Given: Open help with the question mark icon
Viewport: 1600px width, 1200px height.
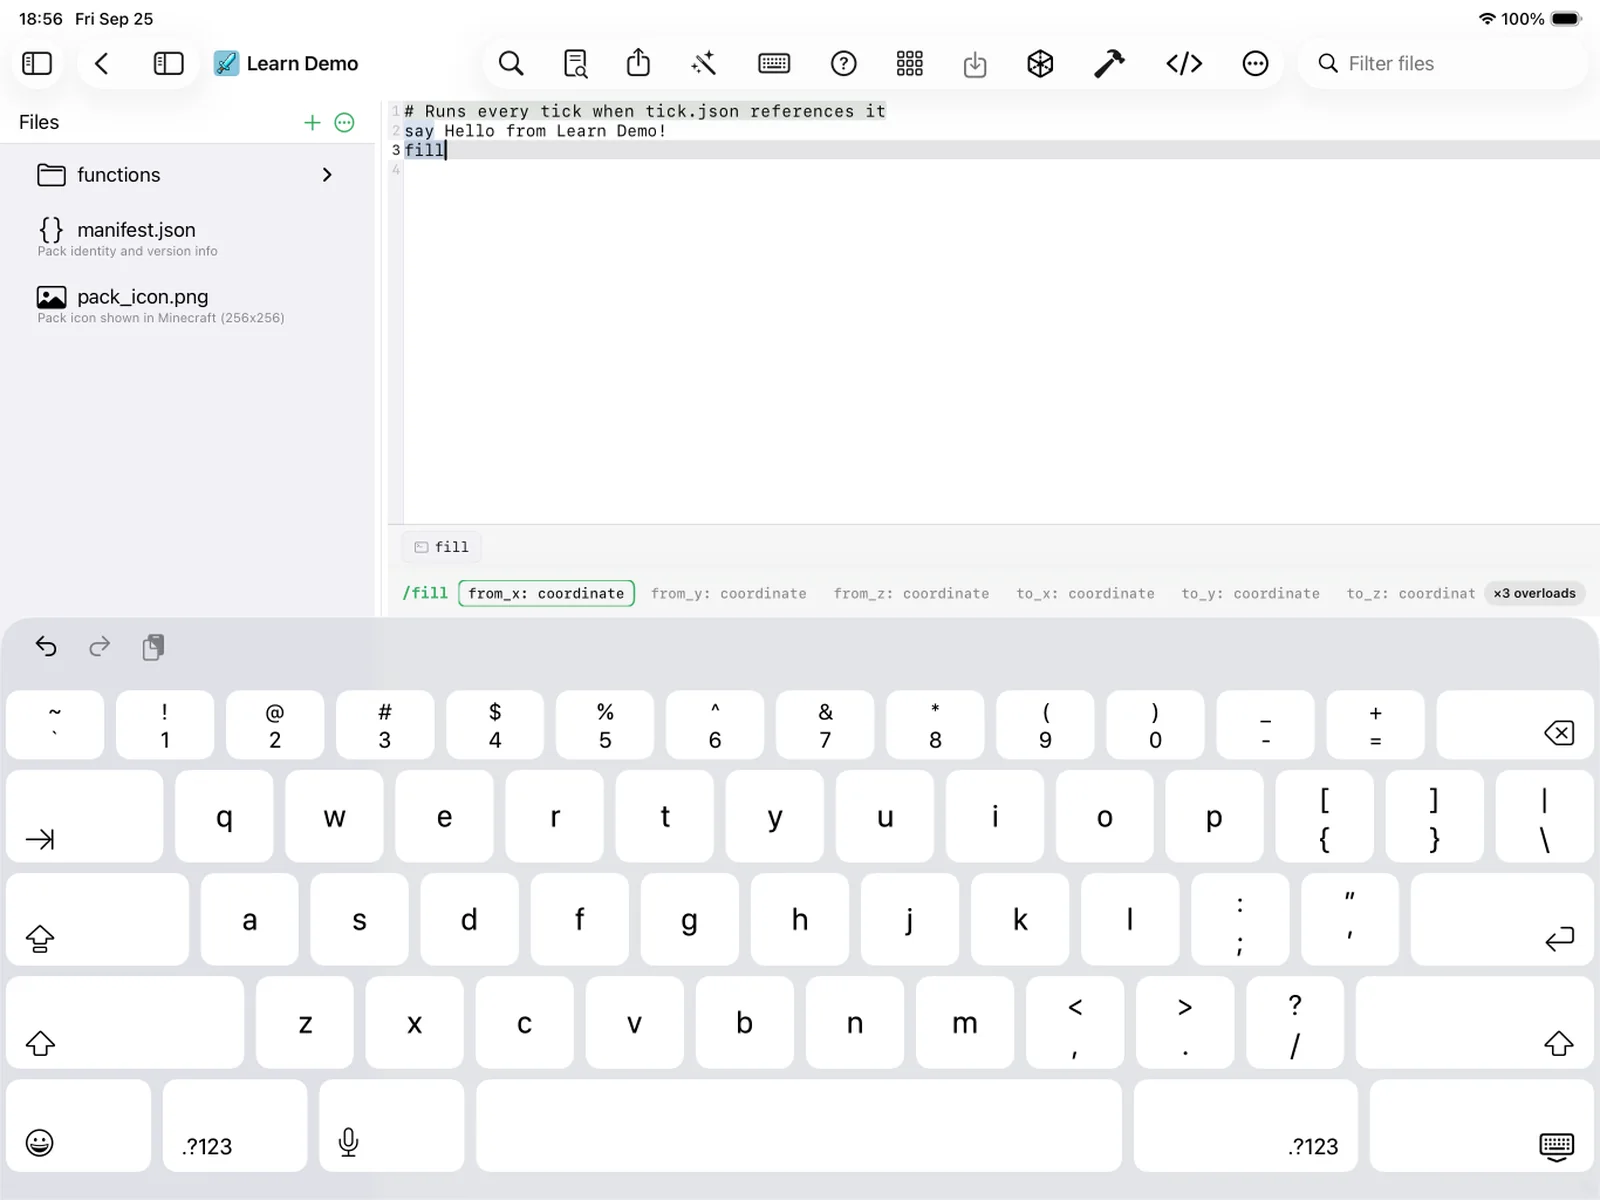Looking at the screenshot, I should click(843, 64).
